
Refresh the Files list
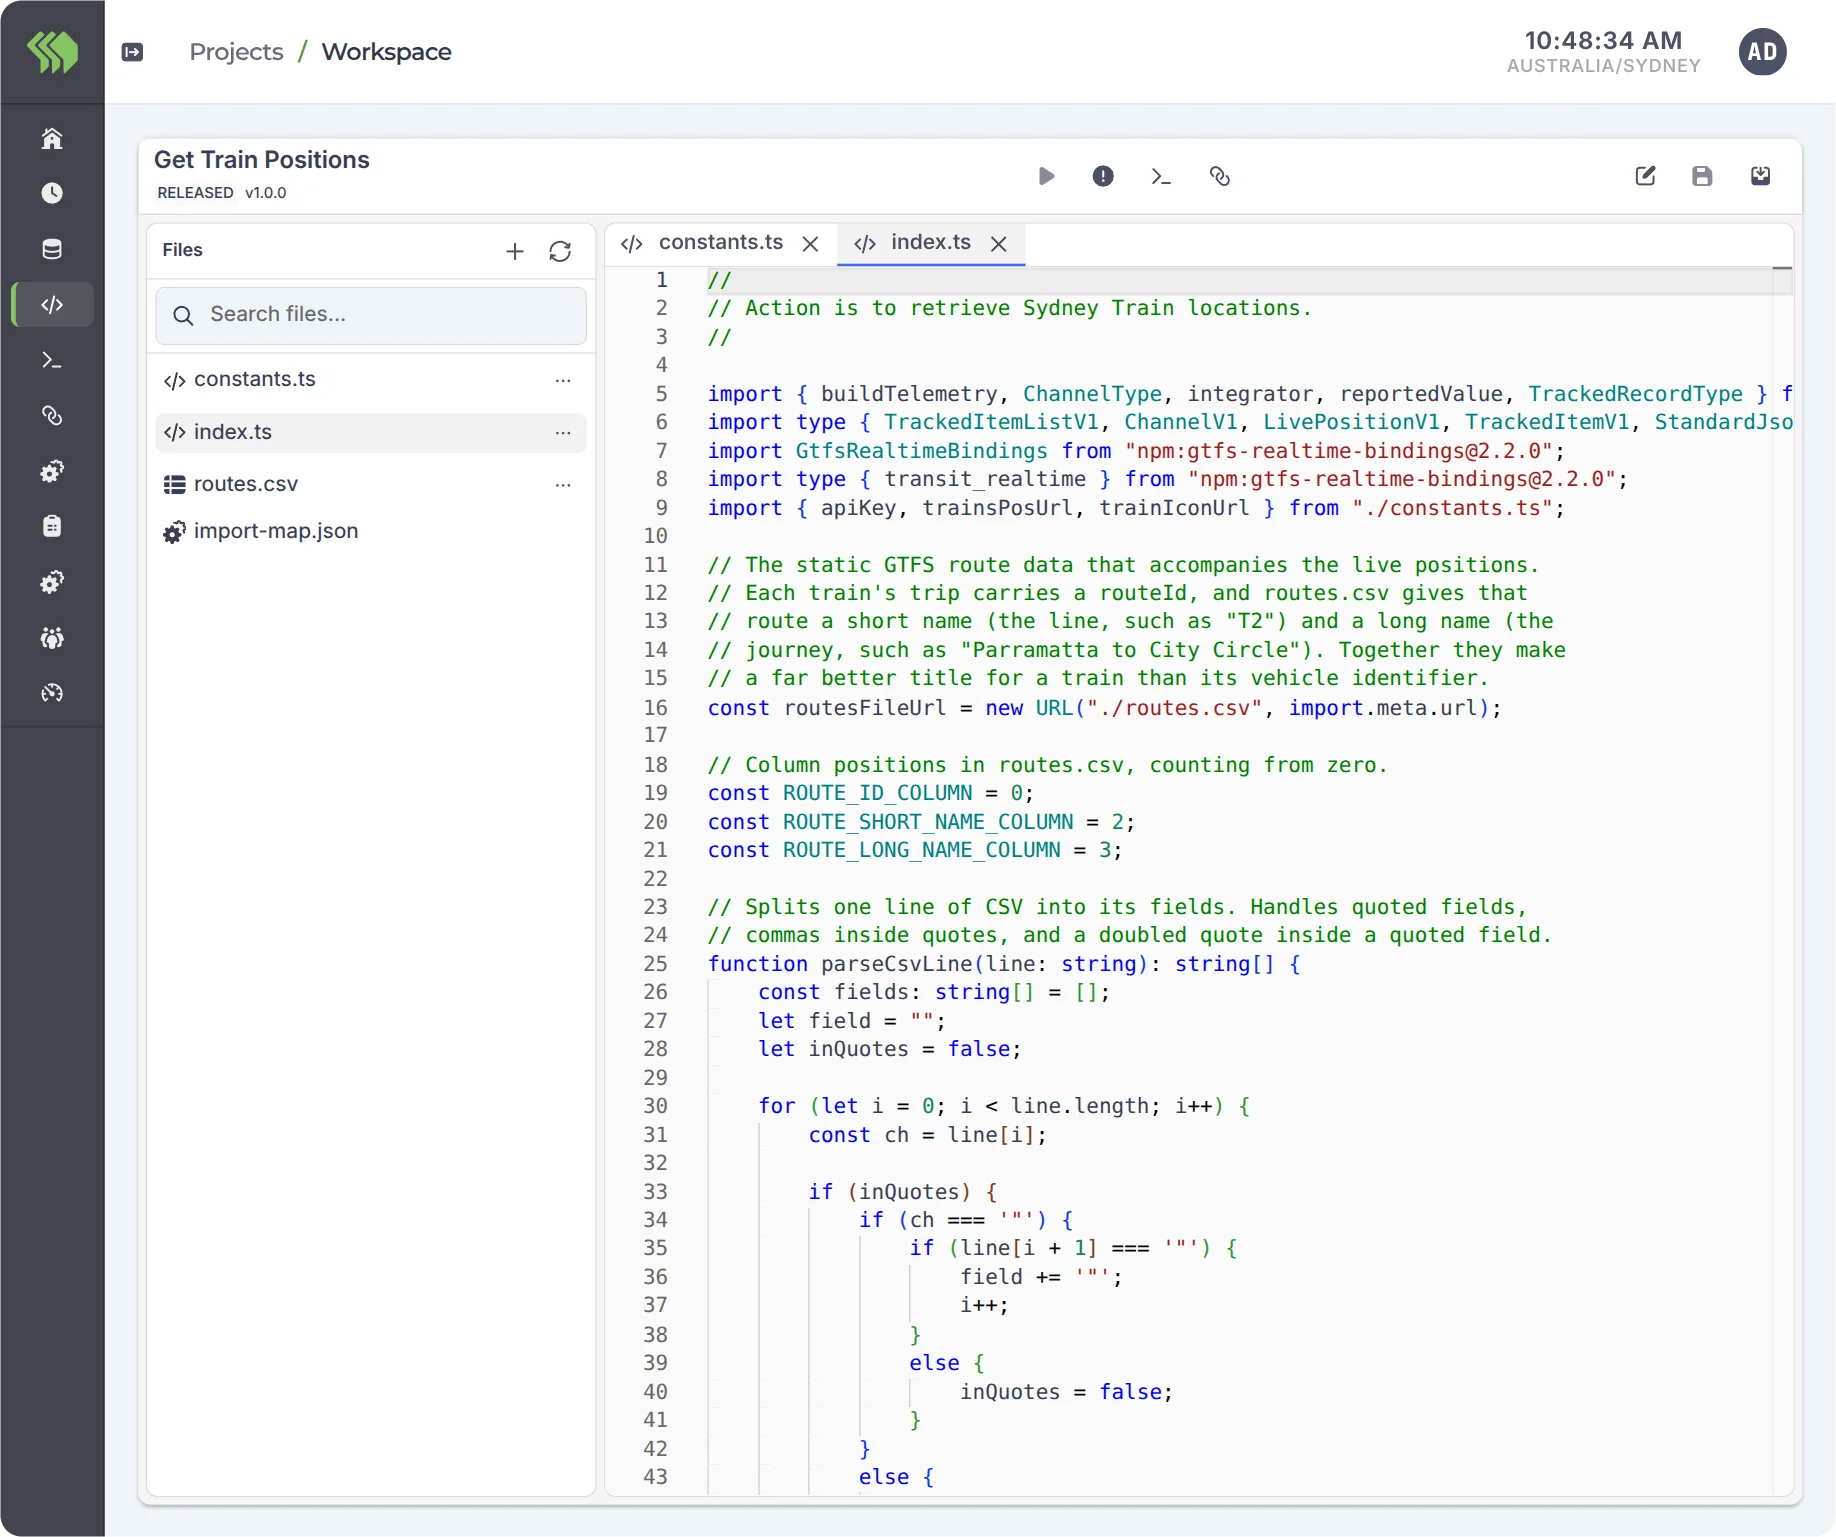click(560, 251)
